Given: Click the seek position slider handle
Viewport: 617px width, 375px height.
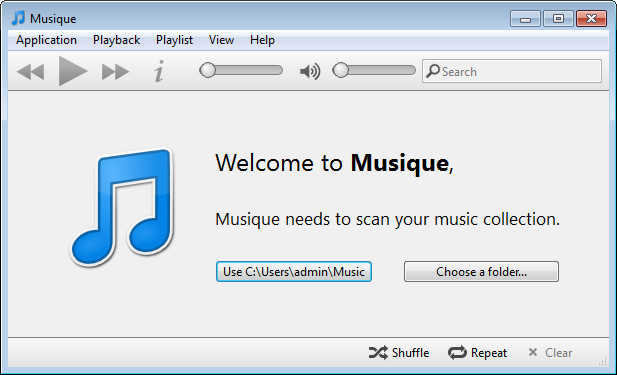Looking at the screenshot, I should (207, 70).
